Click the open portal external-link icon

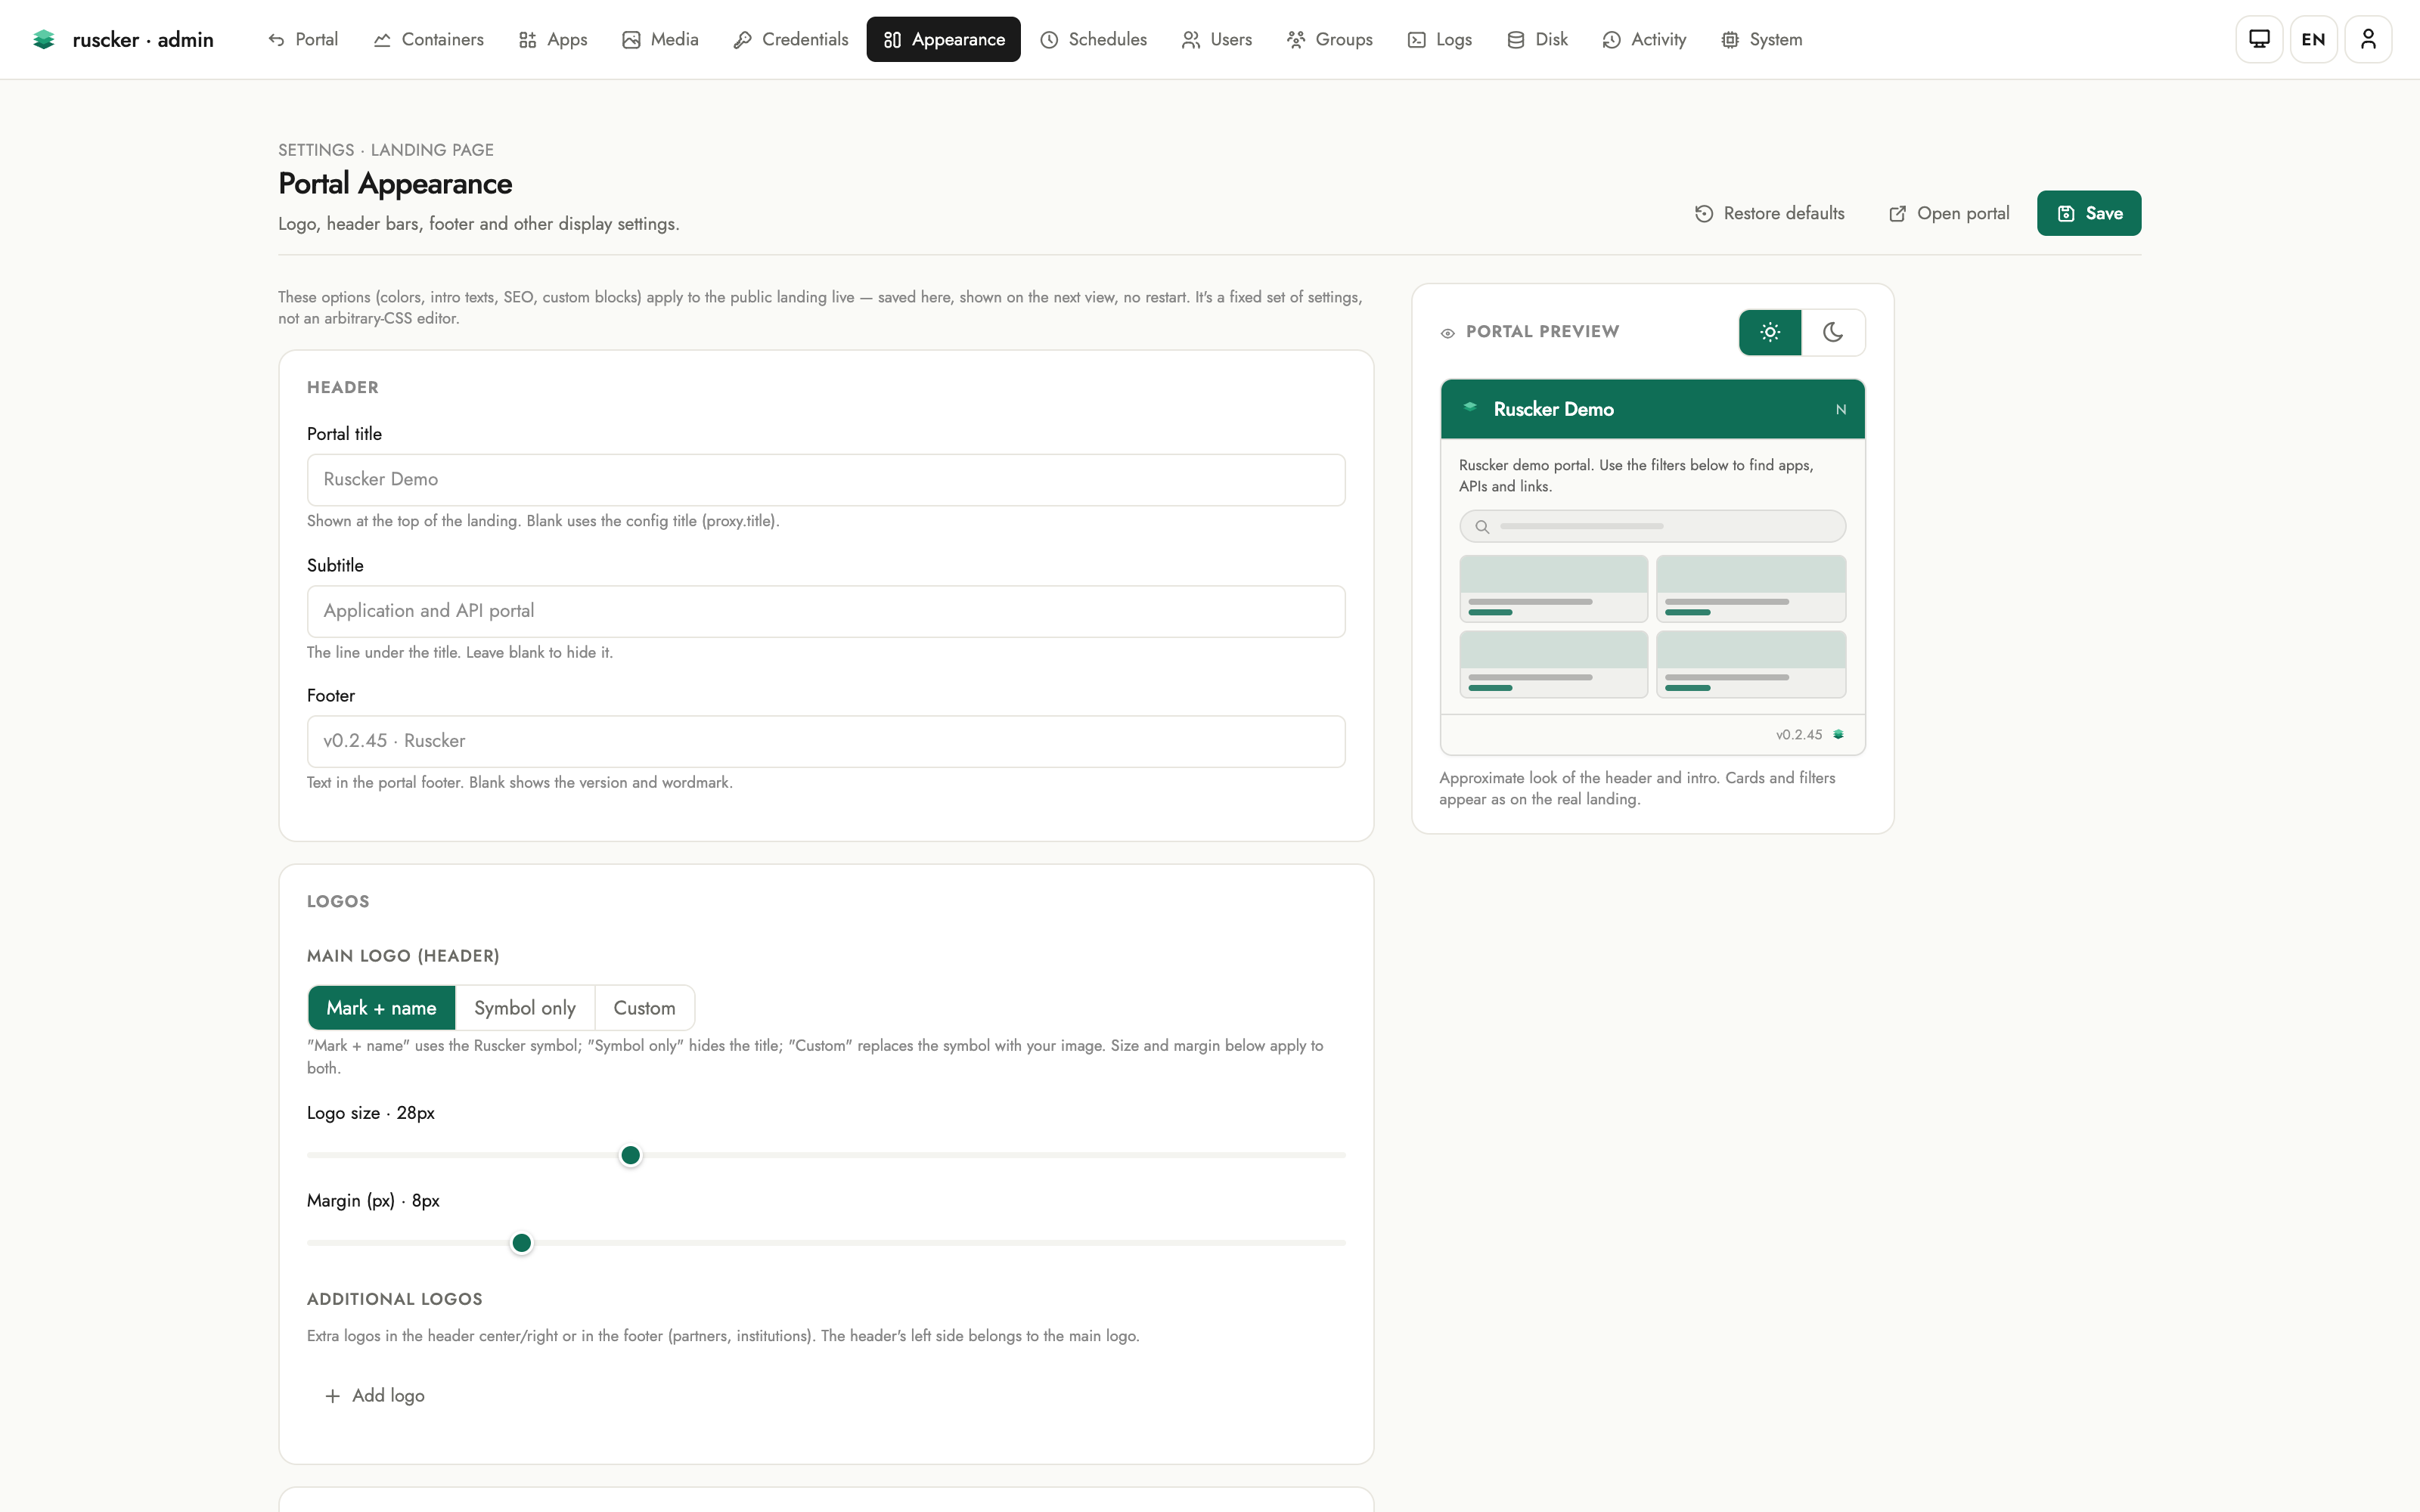[1897, 213]
